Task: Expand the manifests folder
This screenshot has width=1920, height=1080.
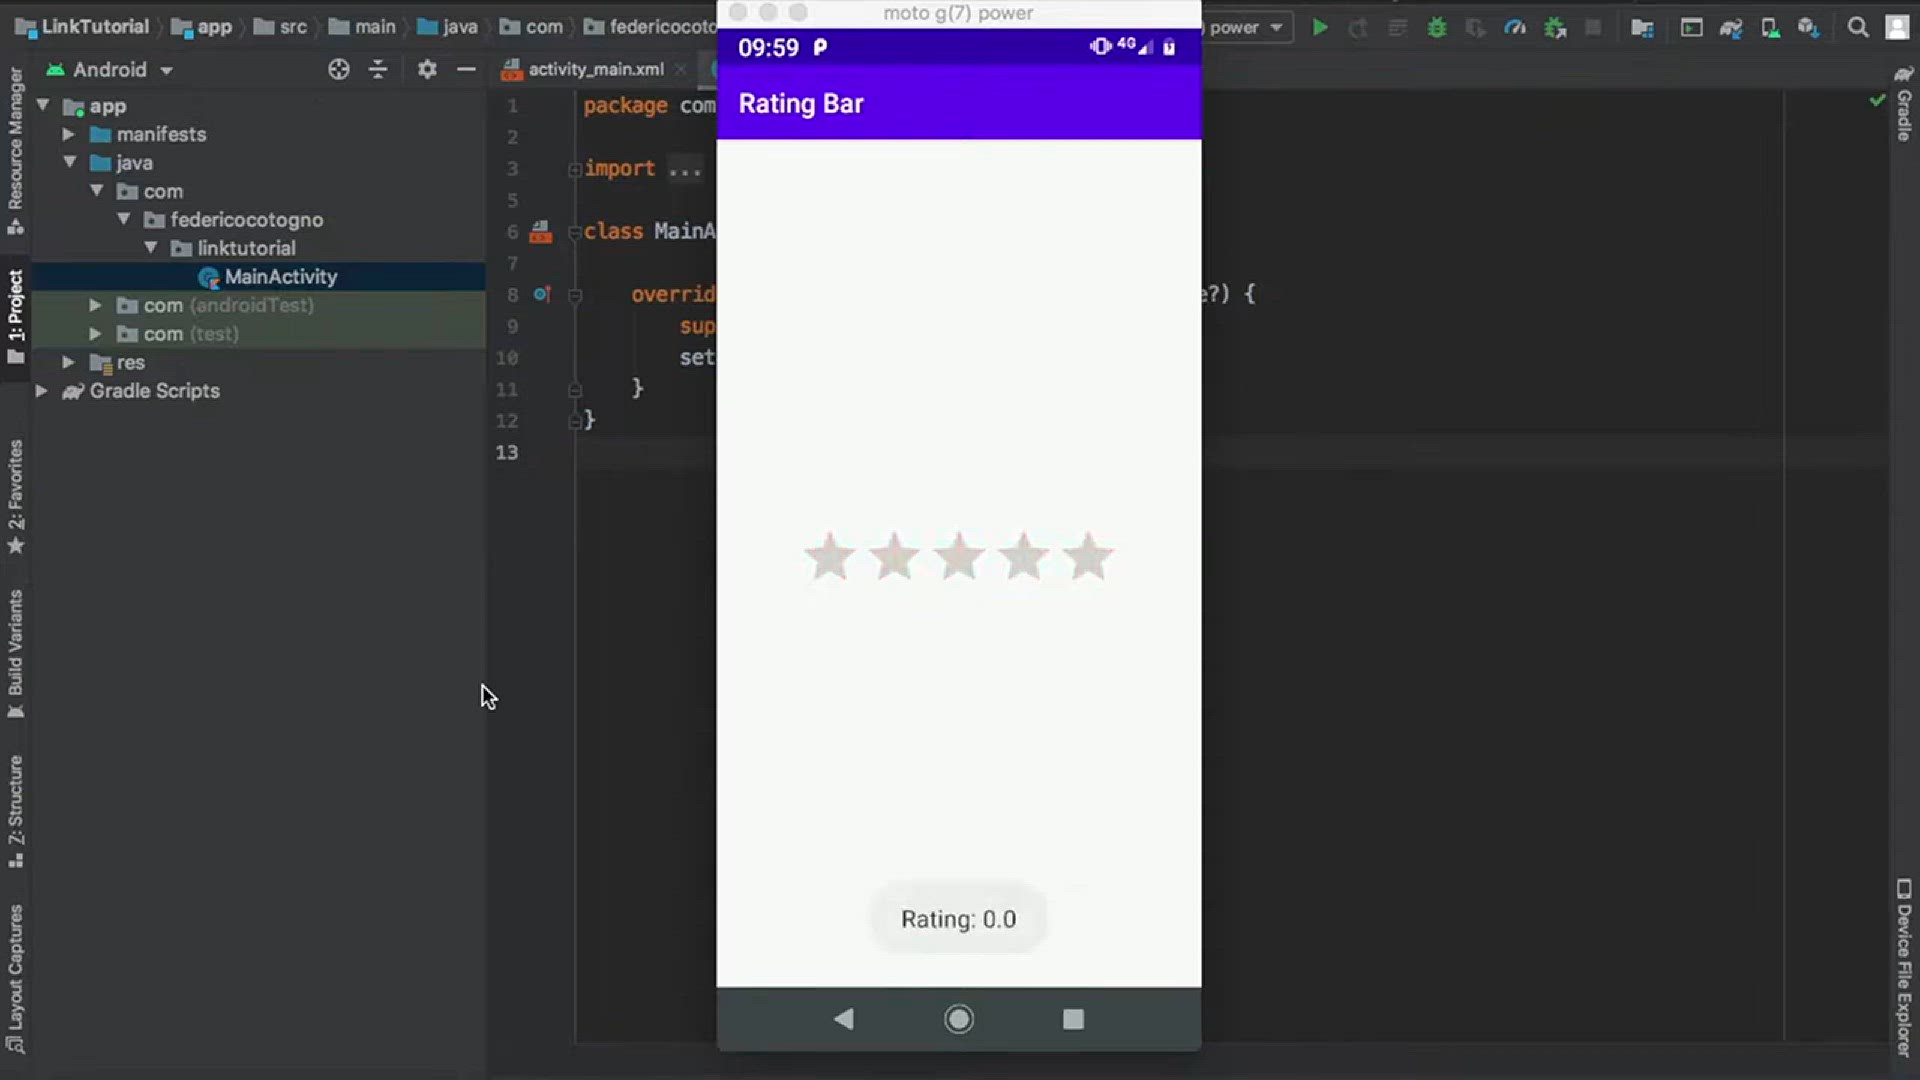Action: coord(68,134)
